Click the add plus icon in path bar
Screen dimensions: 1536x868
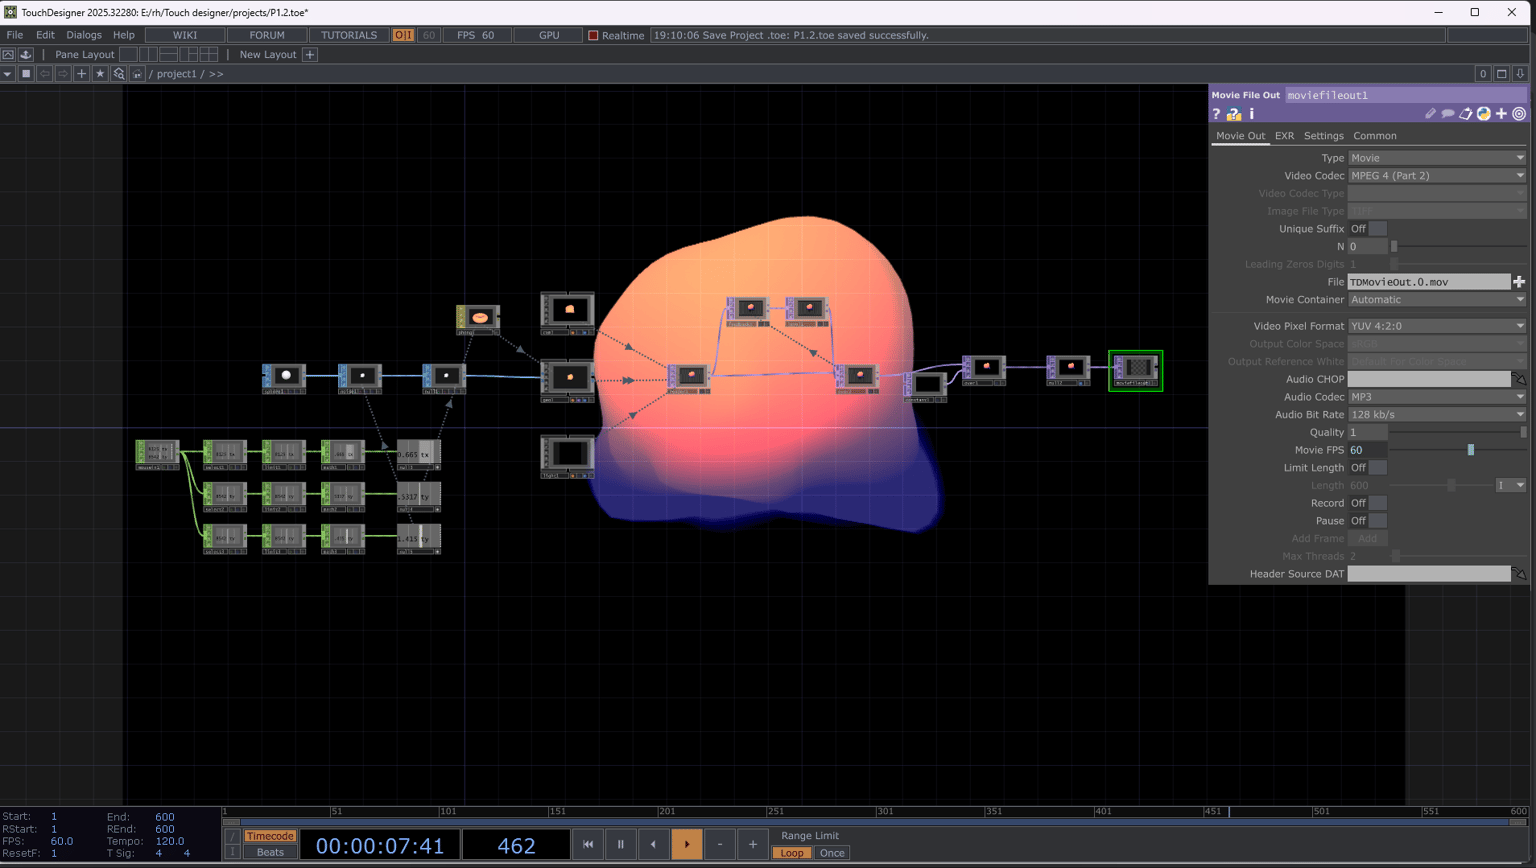pyautogui.click(x=82, y=74)
